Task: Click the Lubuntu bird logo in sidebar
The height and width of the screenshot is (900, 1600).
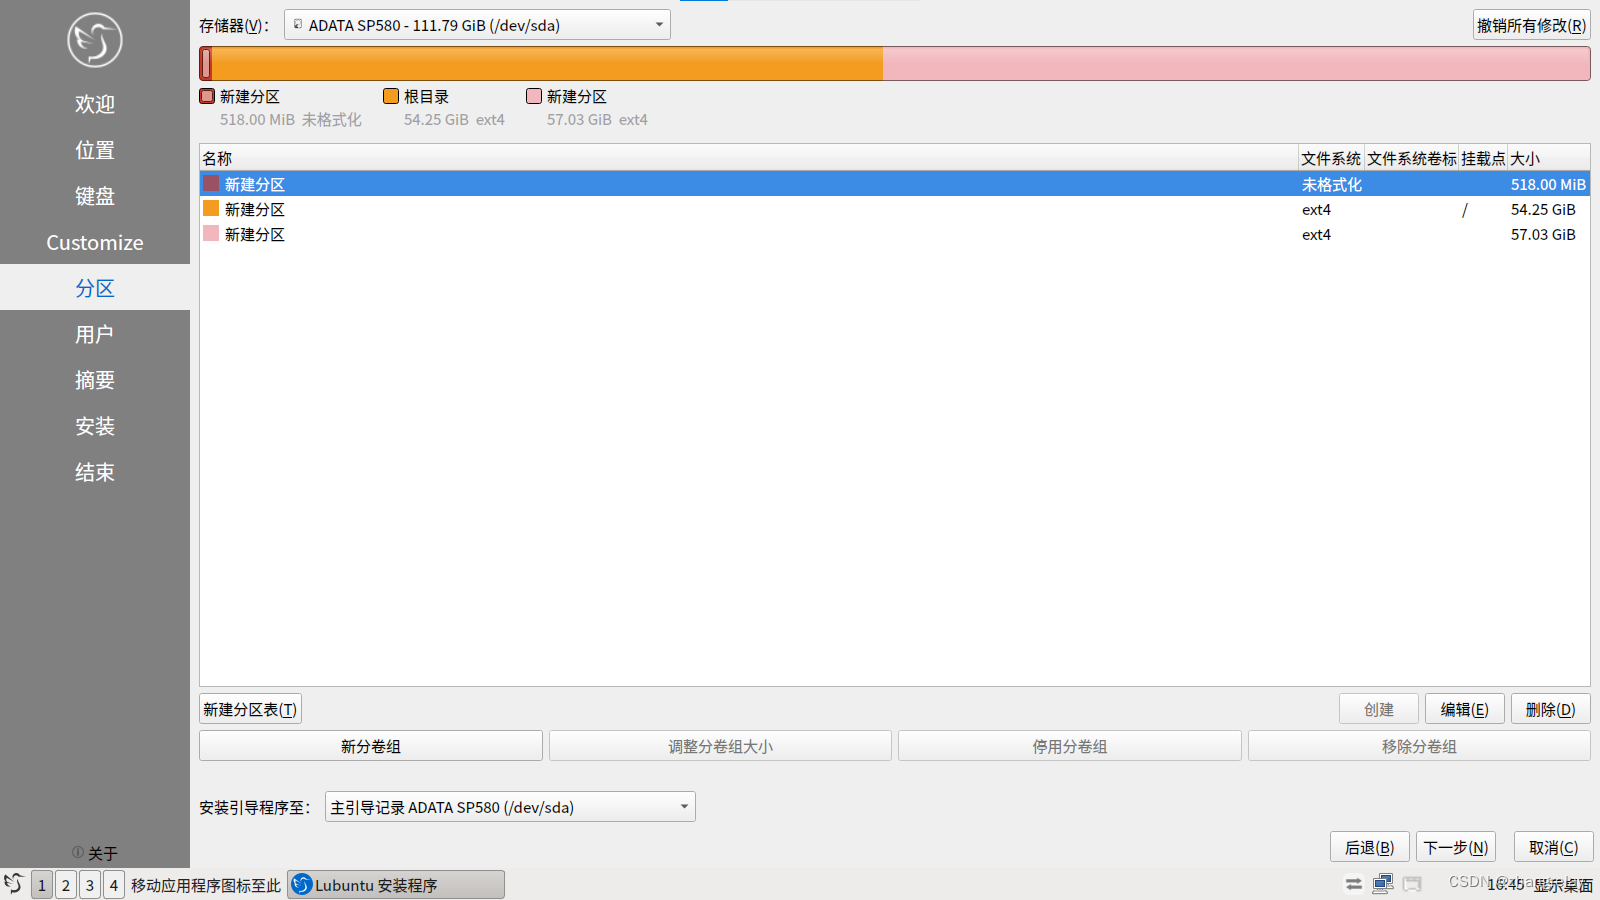Action: click(95, 40)
